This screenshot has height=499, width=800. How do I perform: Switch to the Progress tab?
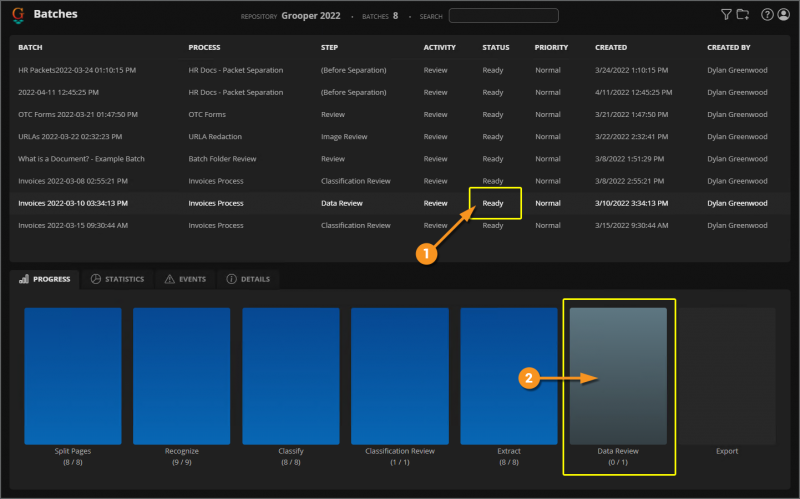45,279
